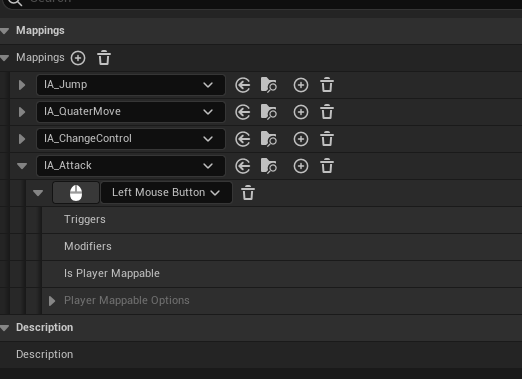This screenshot has height=379, width=522.
Task: Delete the IA_Attack mapping
Action: (x=327, y=166)
